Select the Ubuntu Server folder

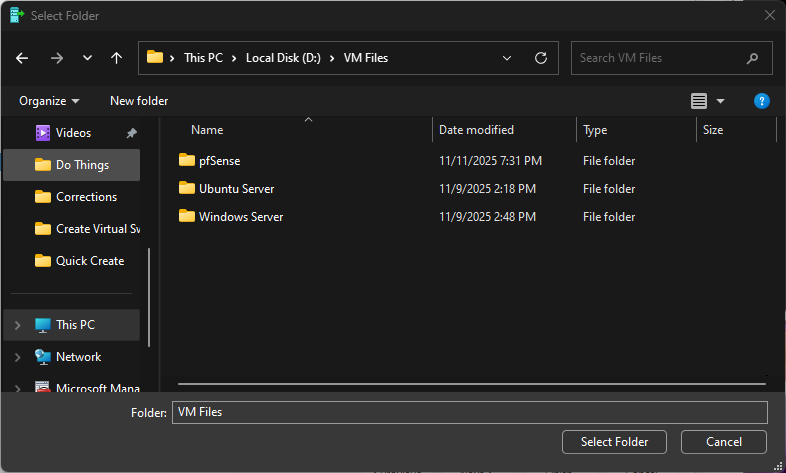point(236,188)
